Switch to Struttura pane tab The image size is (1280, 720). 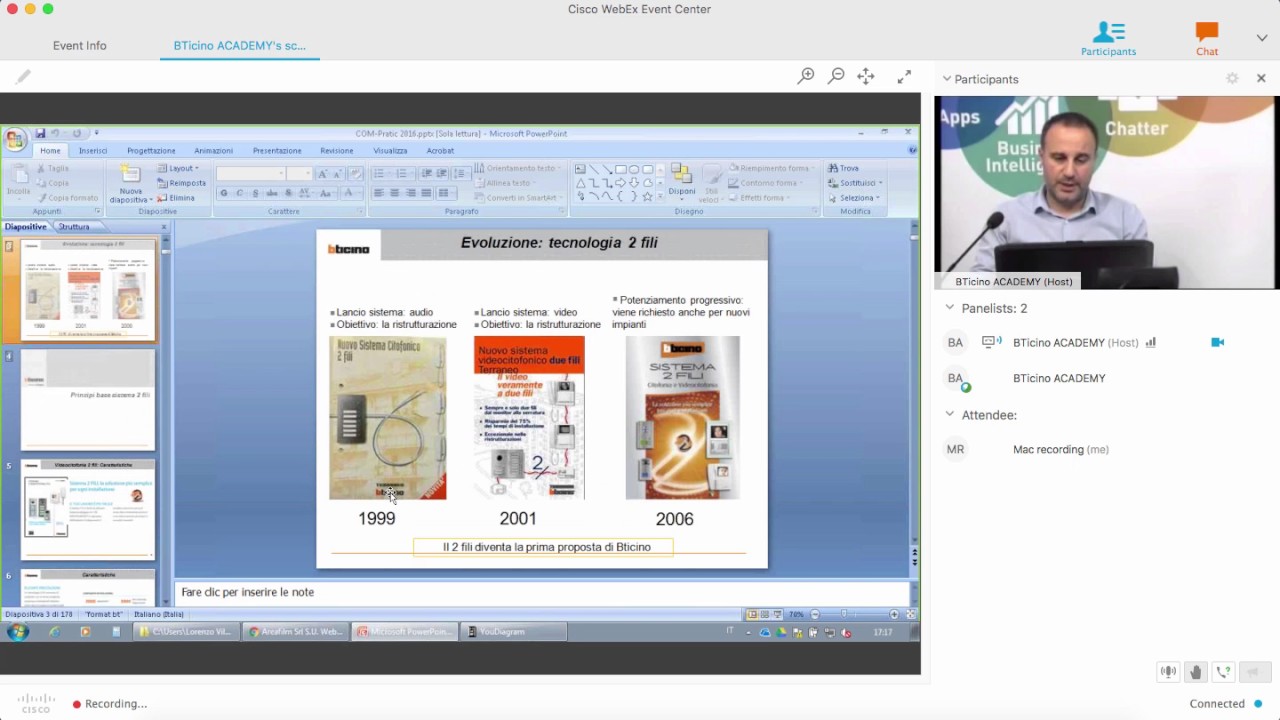tap(73, 227)
